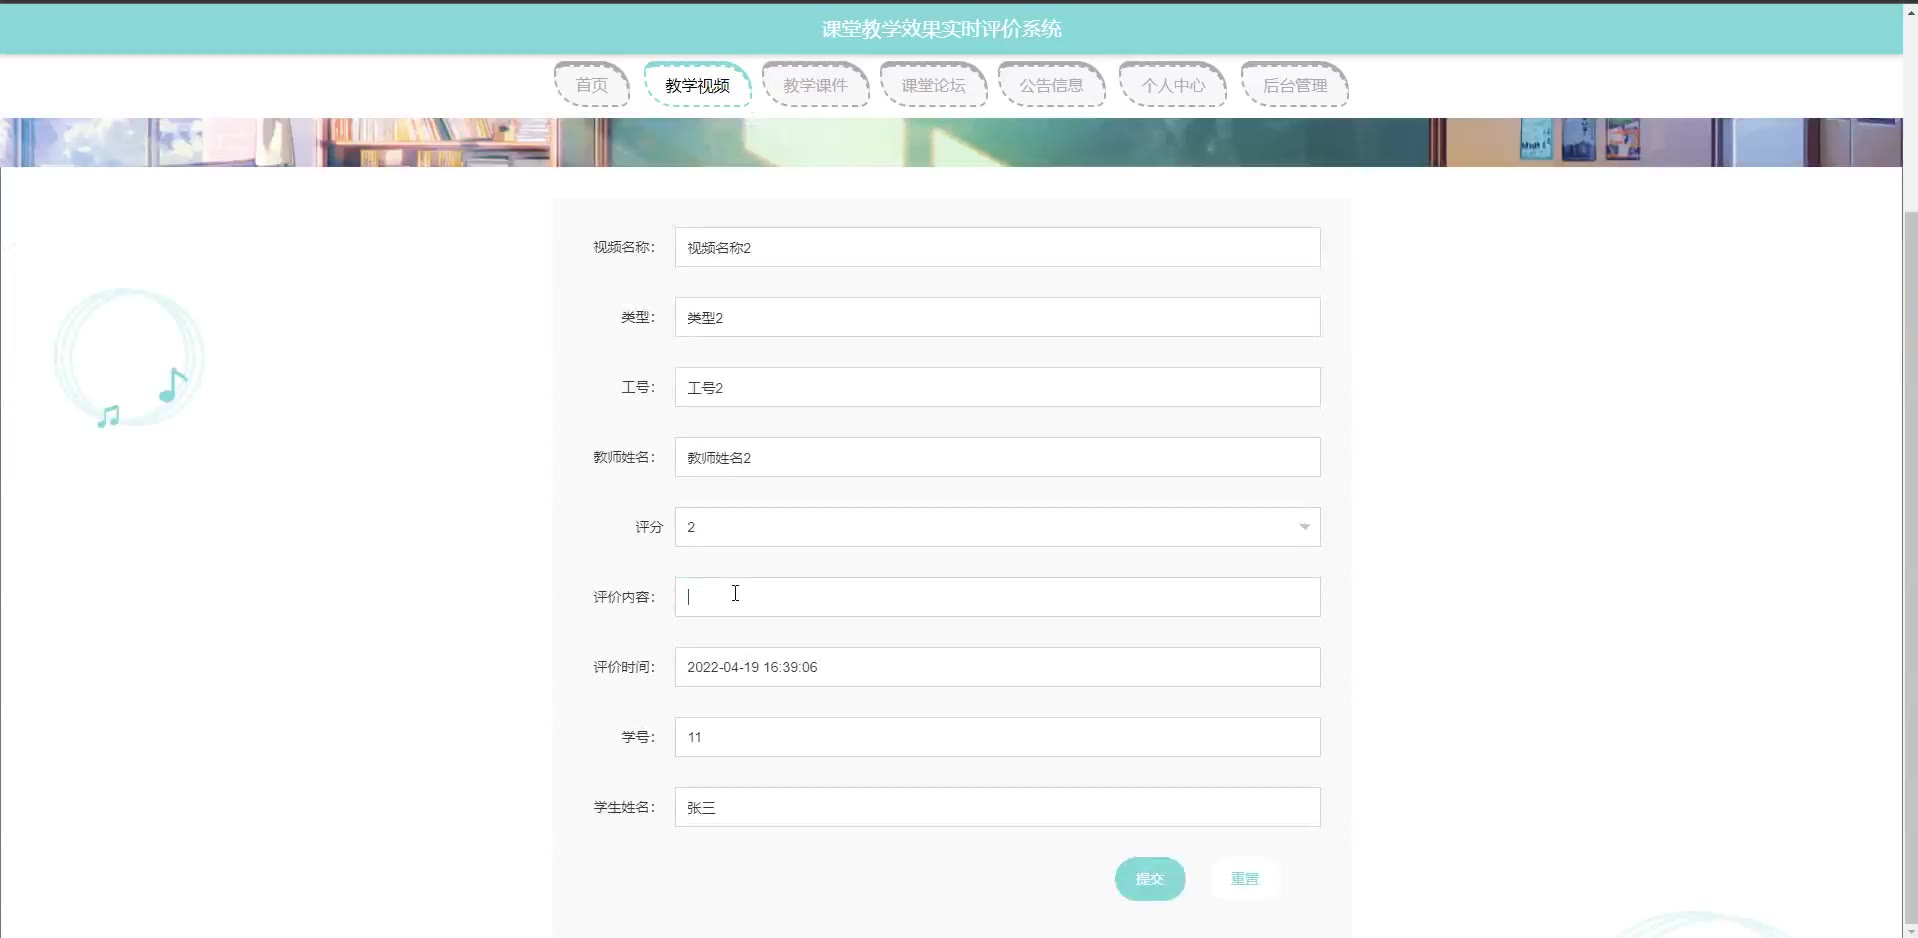Screen dimensions: 1918x938
Task: Click the 评分 label text
Action: coord(649,527)
